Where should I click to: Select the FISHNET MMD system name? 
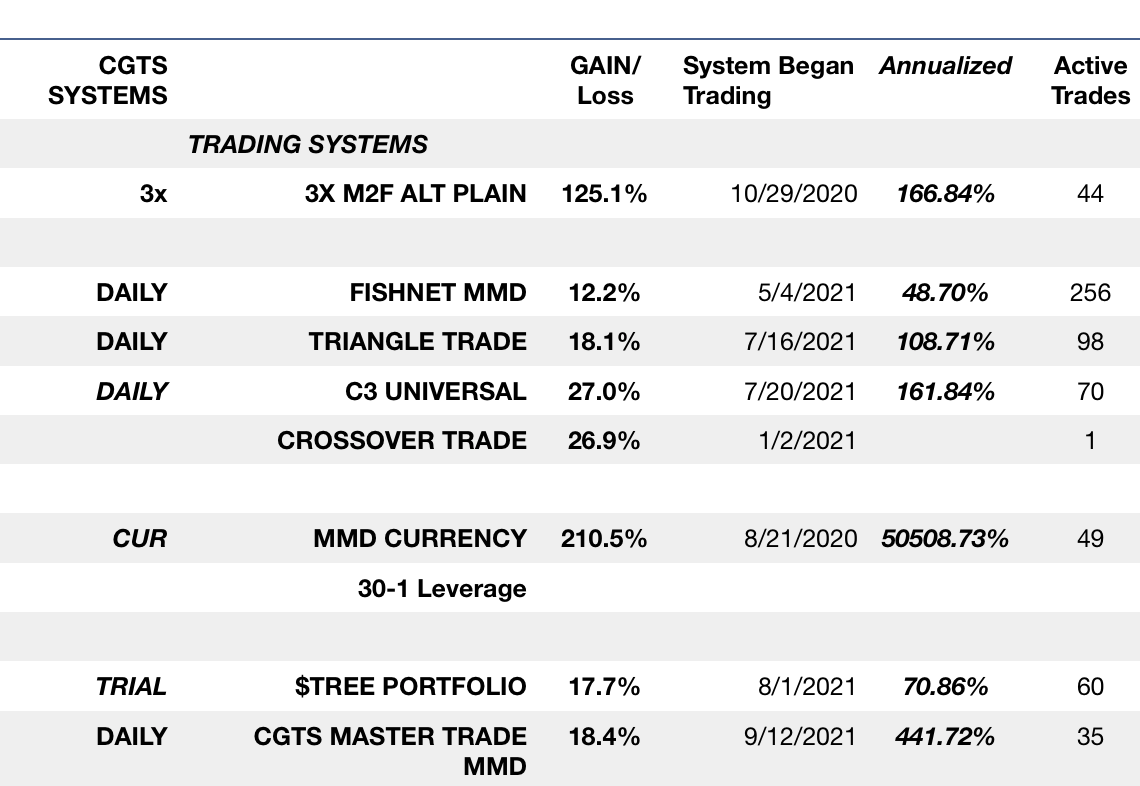438,293
